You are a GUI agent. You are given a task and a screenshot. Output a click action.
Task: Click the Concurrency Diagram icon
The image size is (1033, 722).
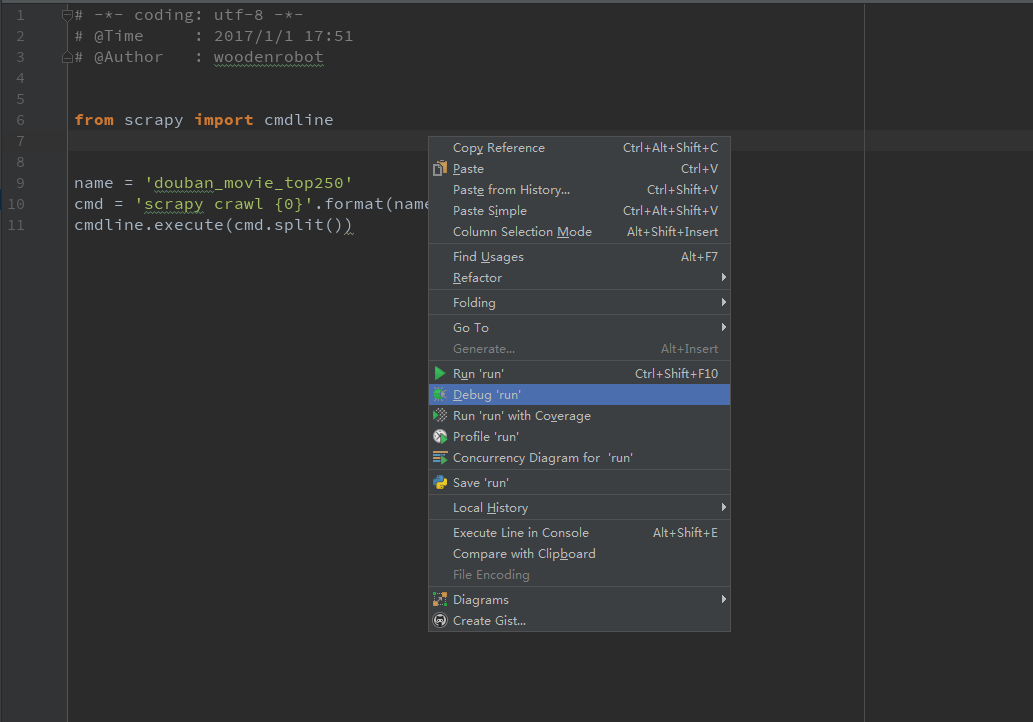tap(440, 458)
